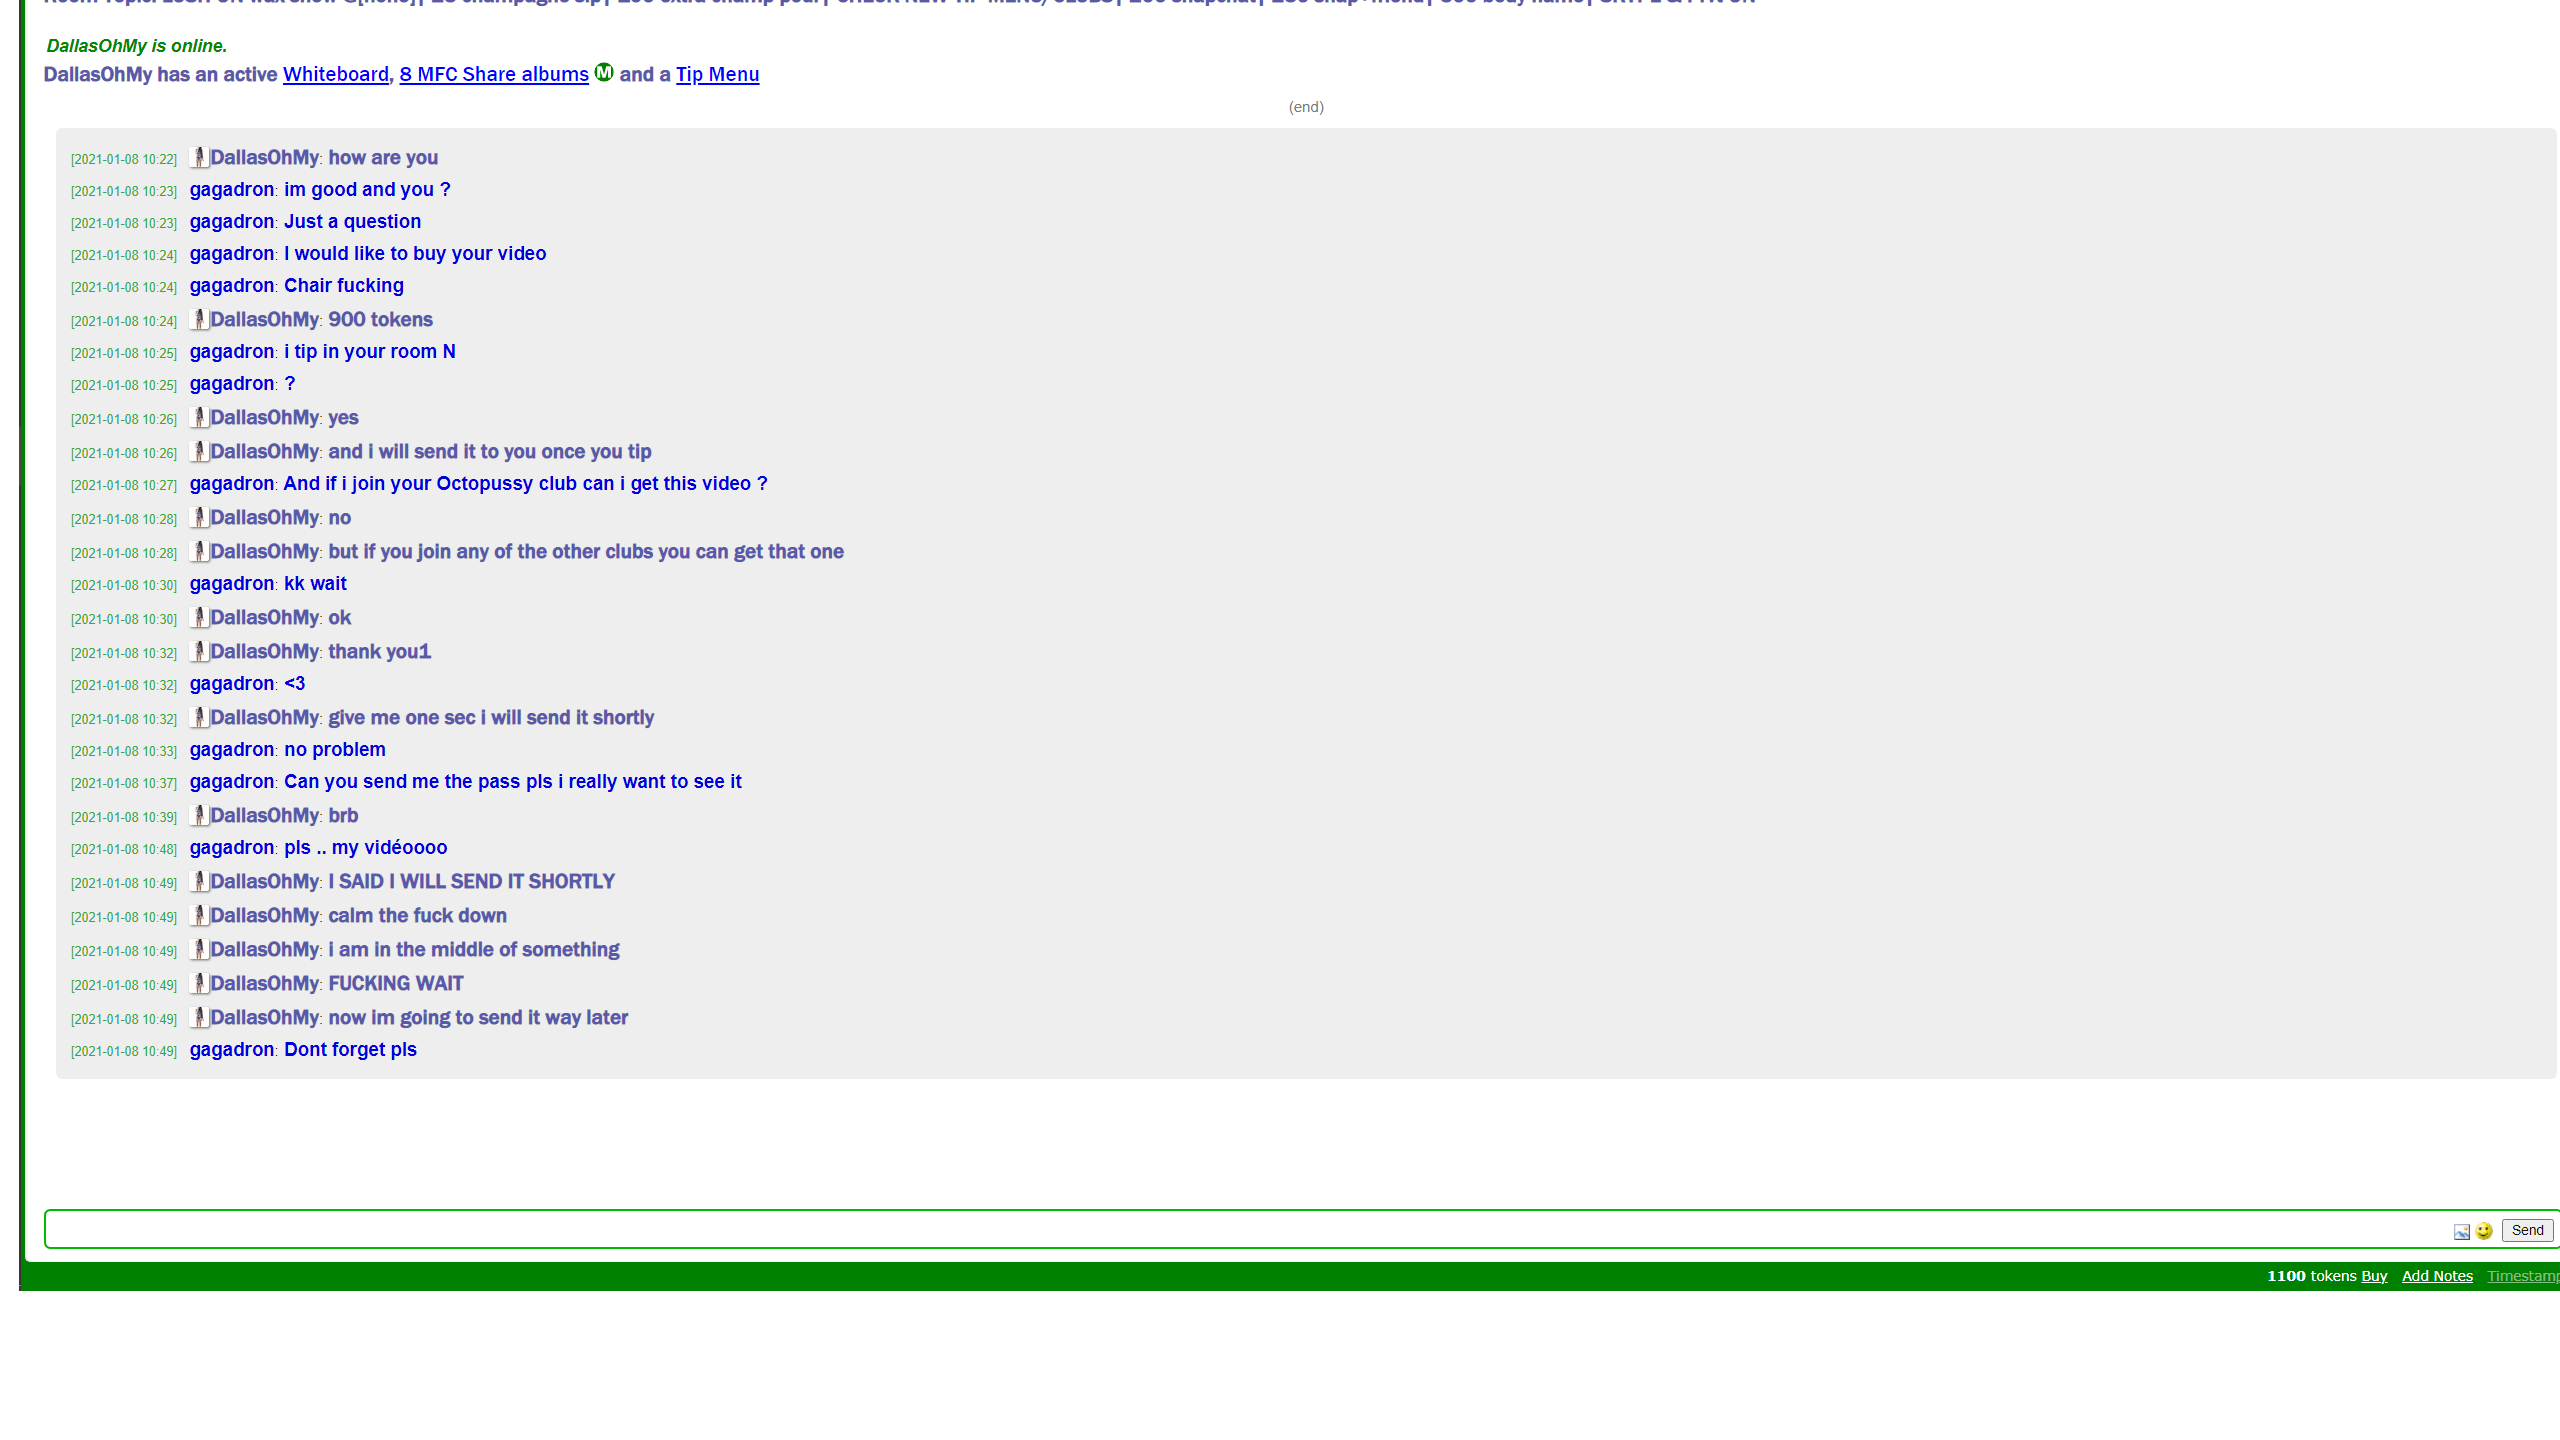Click gagadron username in 'Just a question'
This screenshot has width=2560, height=1440.
231,221
